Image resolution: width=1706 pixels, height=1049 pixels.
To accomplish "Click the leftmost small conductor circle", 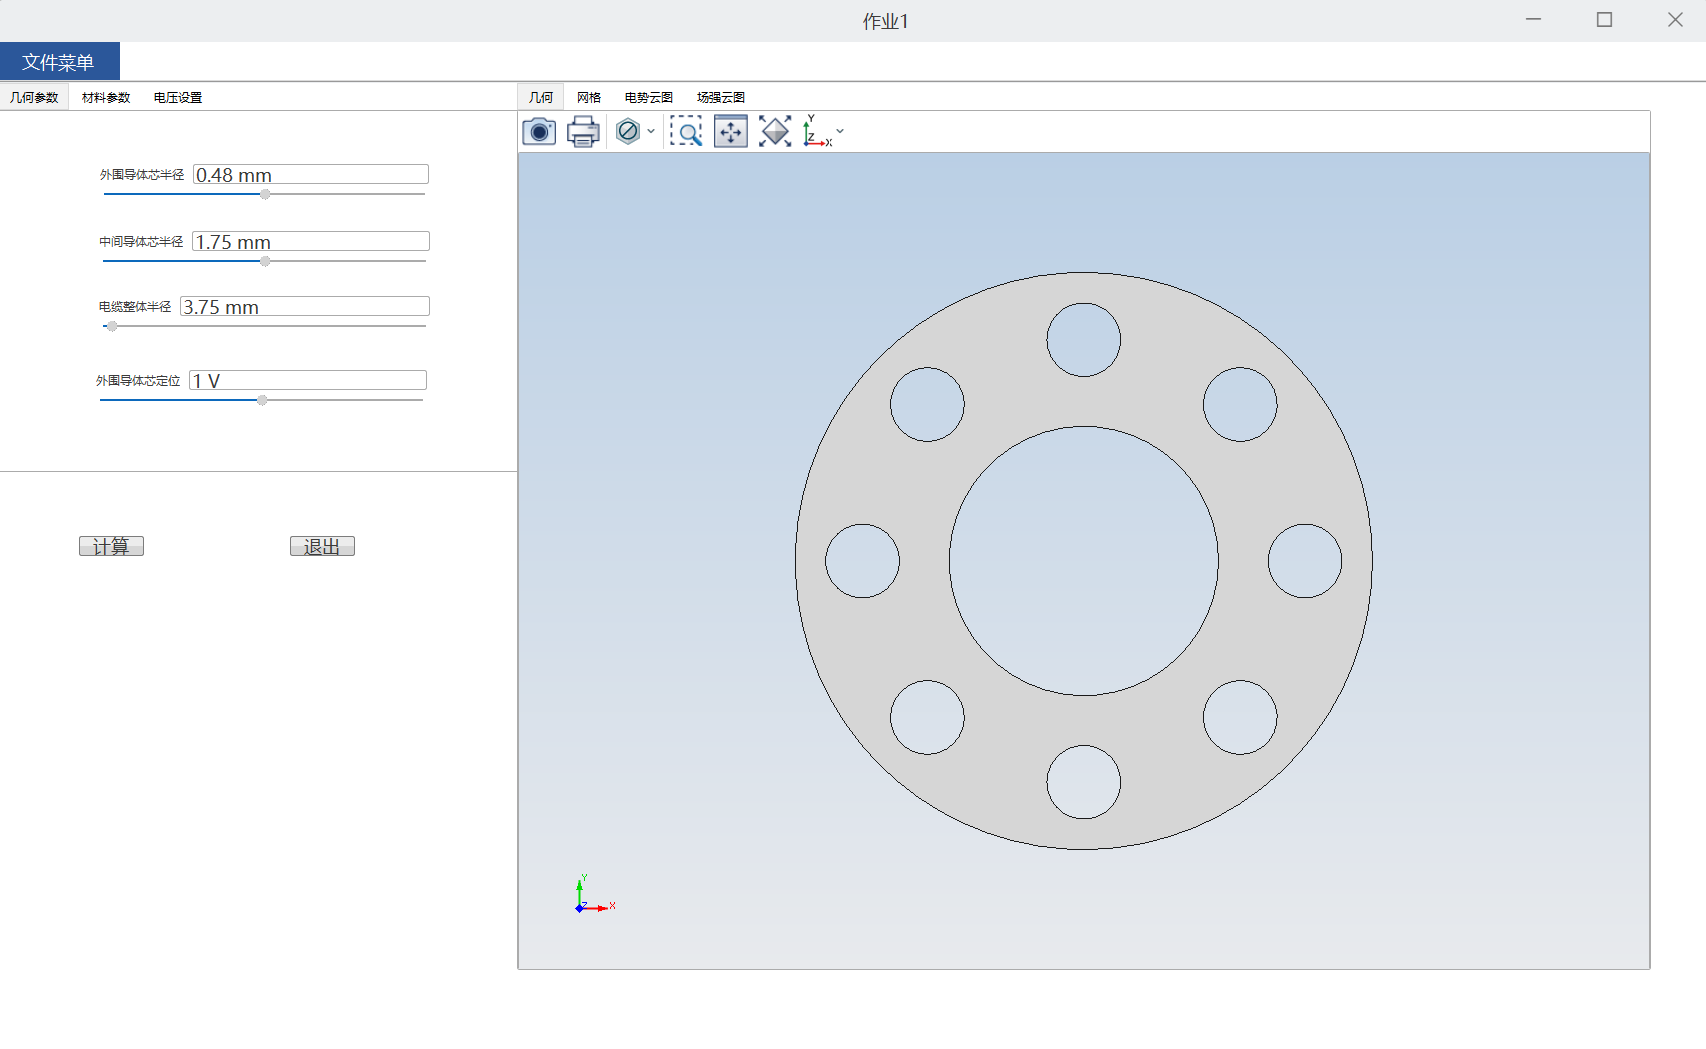I will coord(862,561).
